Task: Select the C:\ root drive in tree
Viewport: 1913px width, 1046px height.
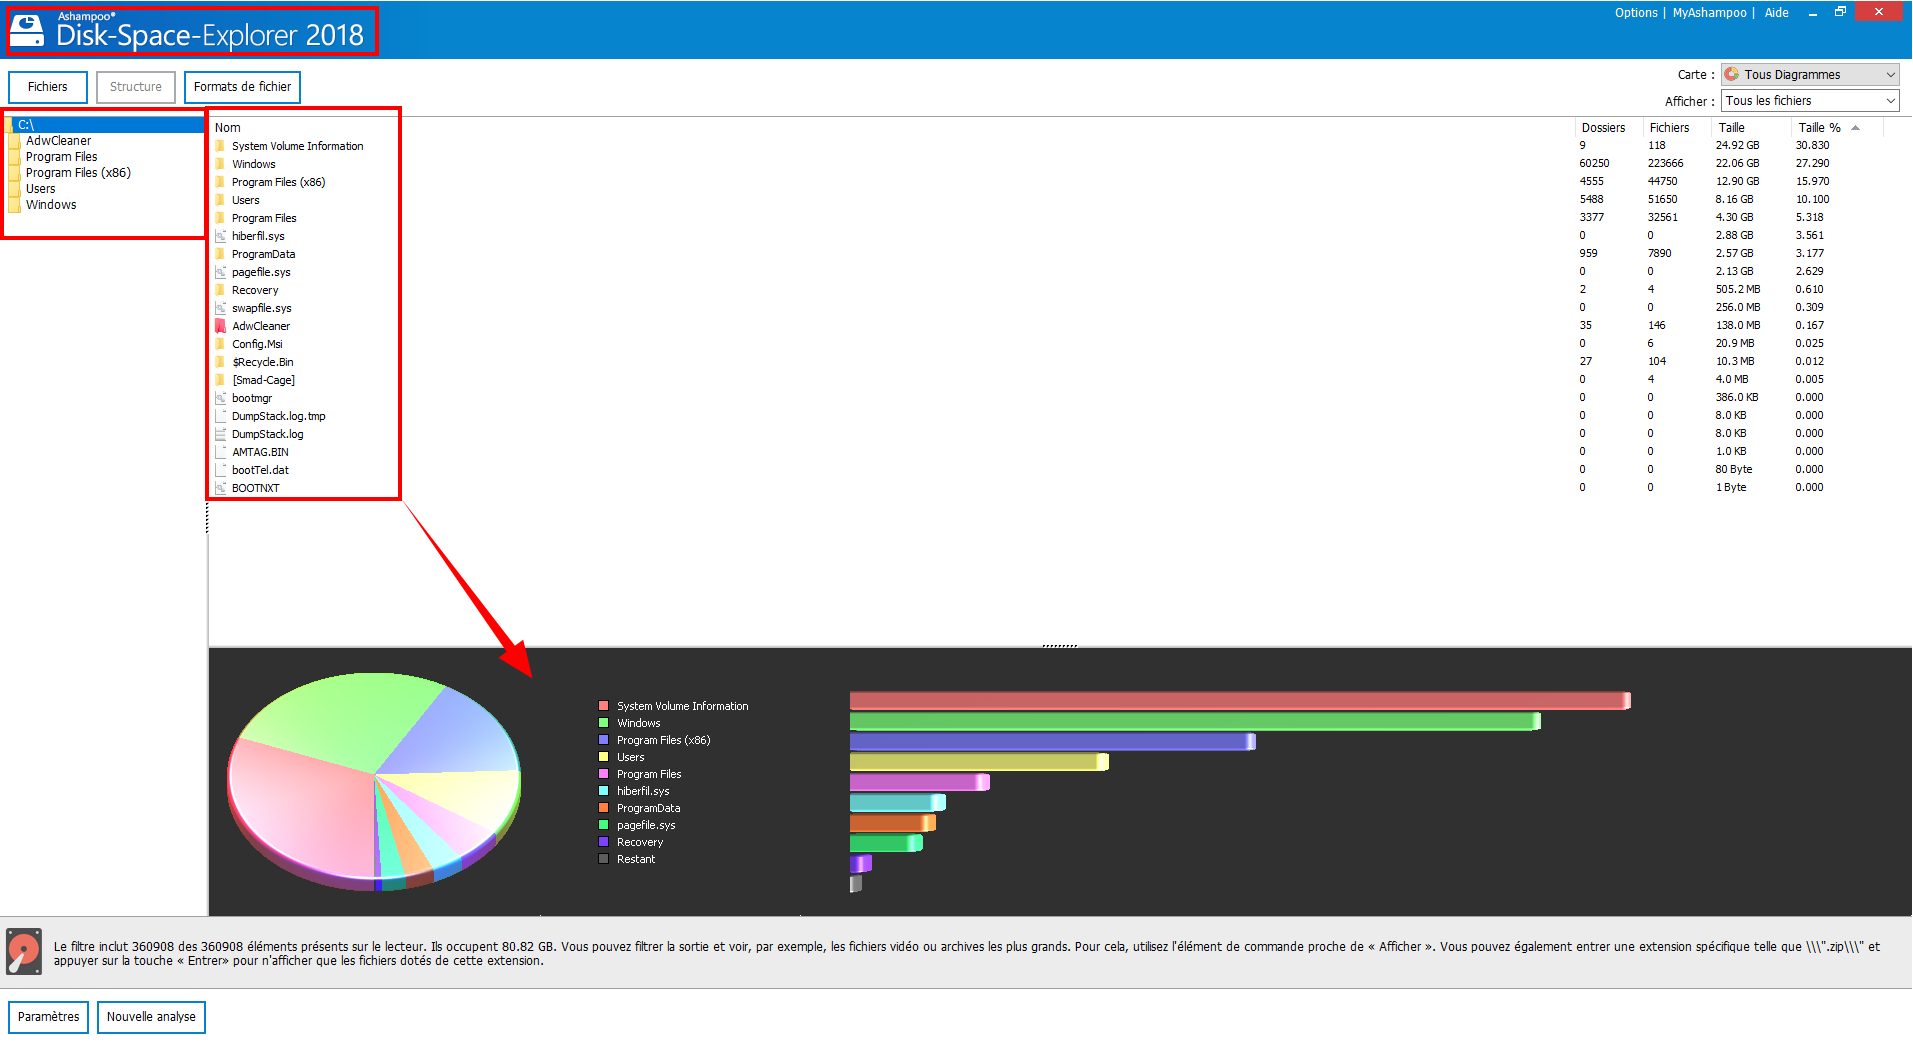Action: point(26,125)
